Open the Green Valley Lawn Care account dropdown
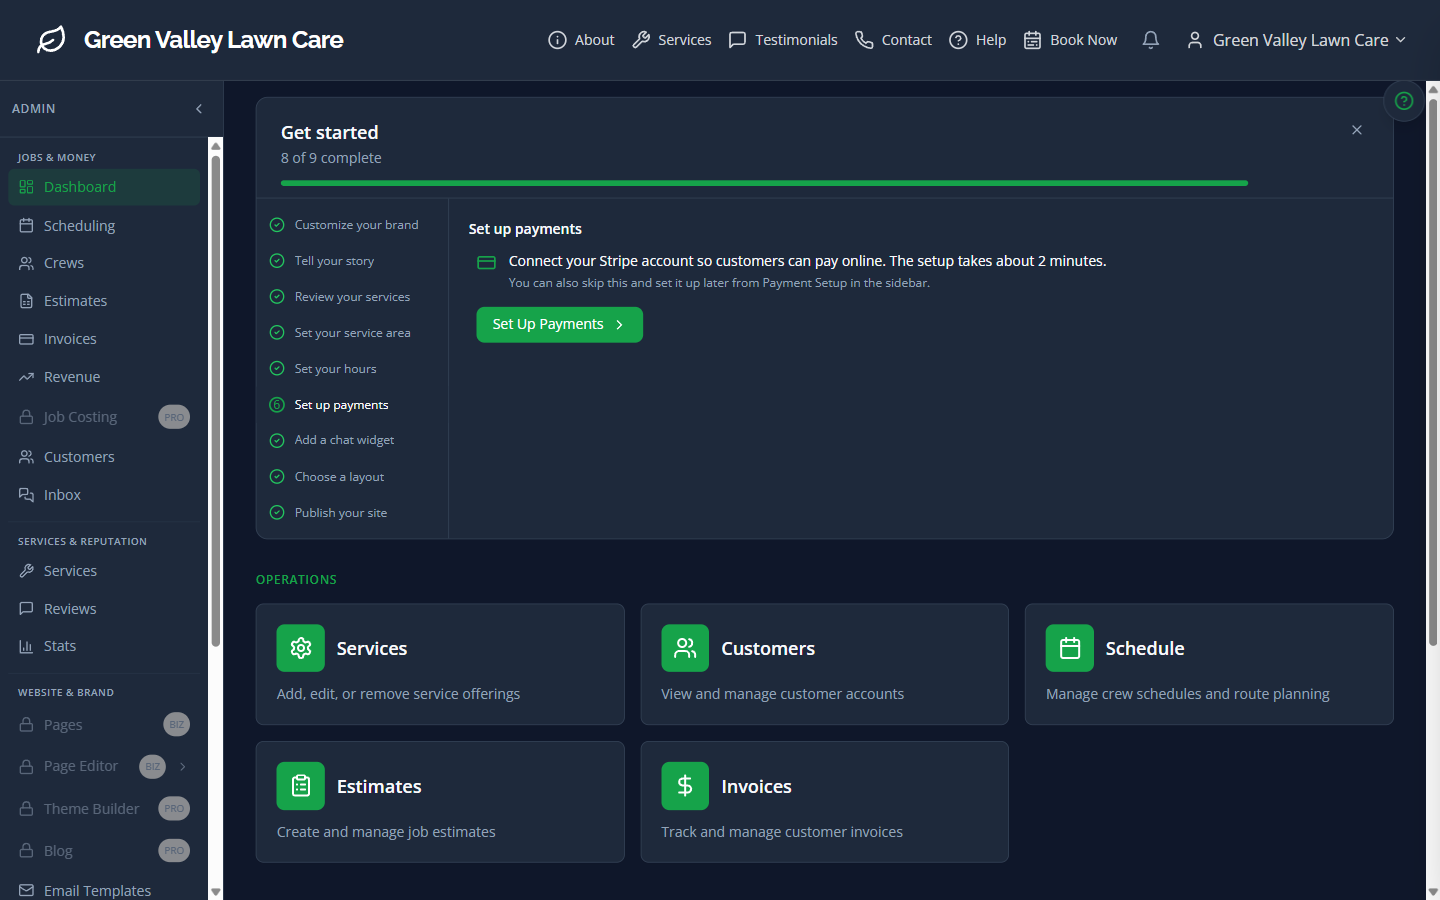This screenshot has width=1440, height=900. 1296,40
